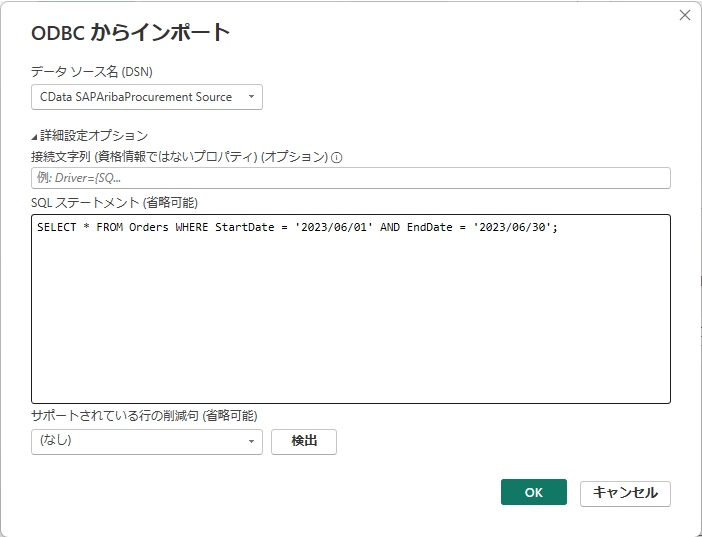
Task: Select the CData SAPAribaProcurement Source combo box
Action: [x=147, y=97]
